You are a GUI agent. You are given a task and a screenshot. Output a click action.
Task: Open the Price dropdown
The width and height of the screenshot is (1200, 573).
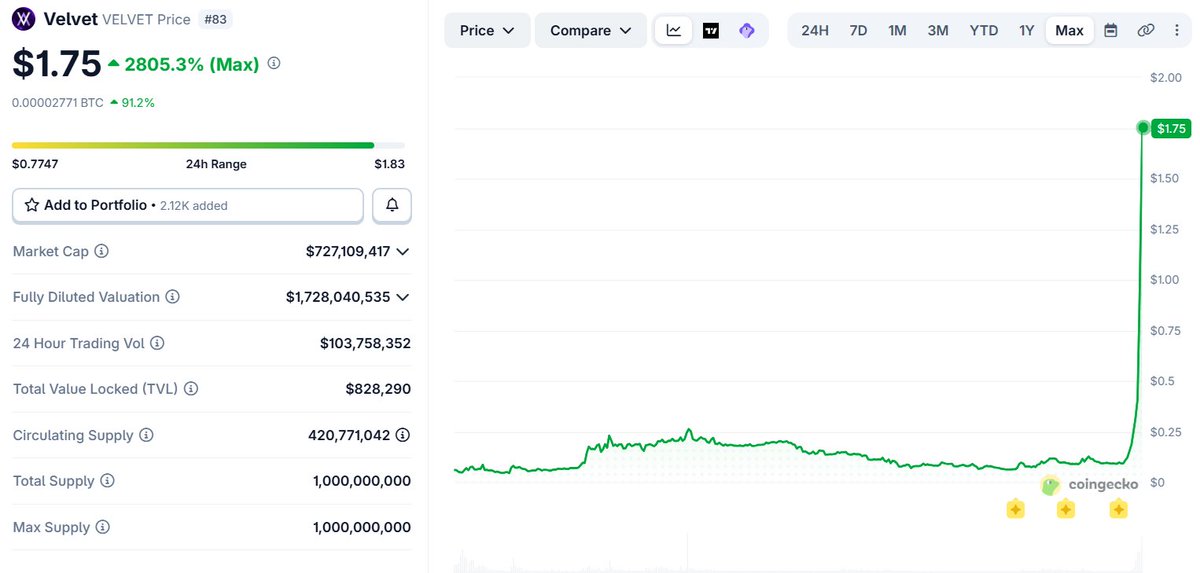[x=487, y=30]
